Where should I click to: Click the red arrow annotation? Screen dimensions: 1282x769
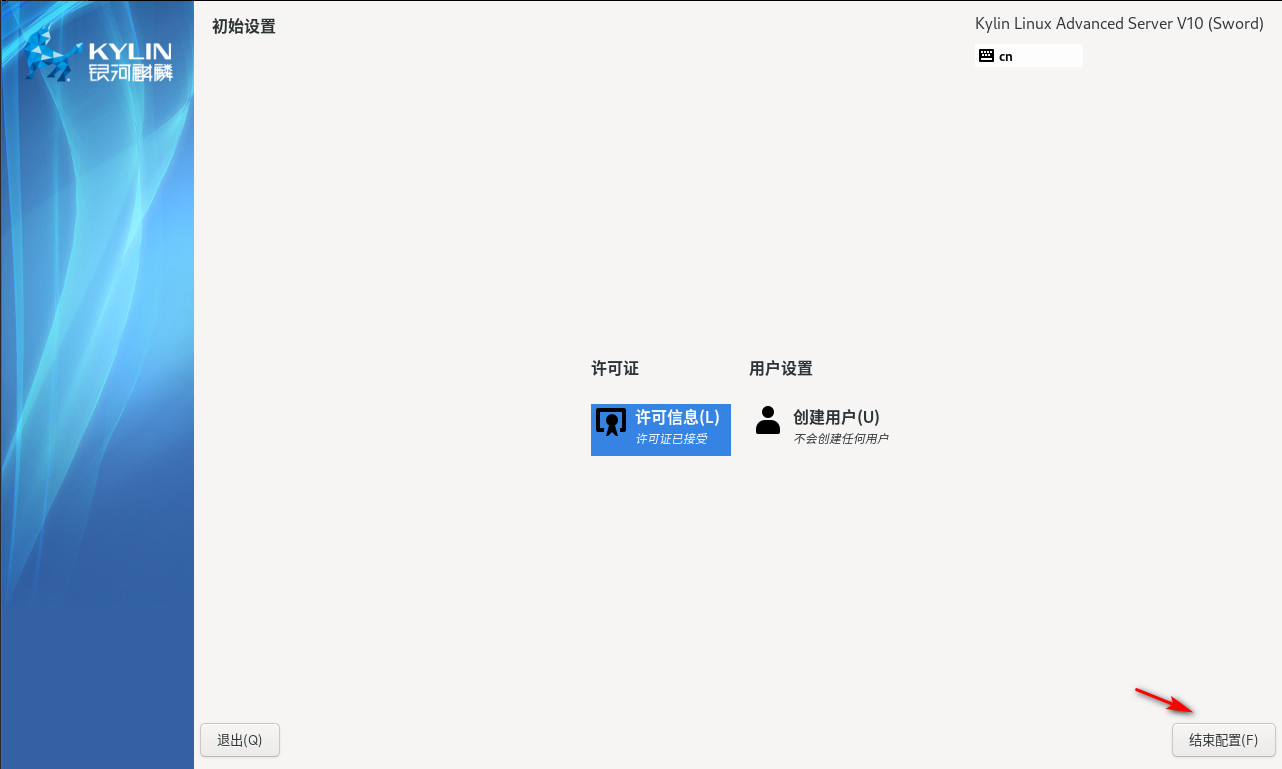[x=1165, y=700]
